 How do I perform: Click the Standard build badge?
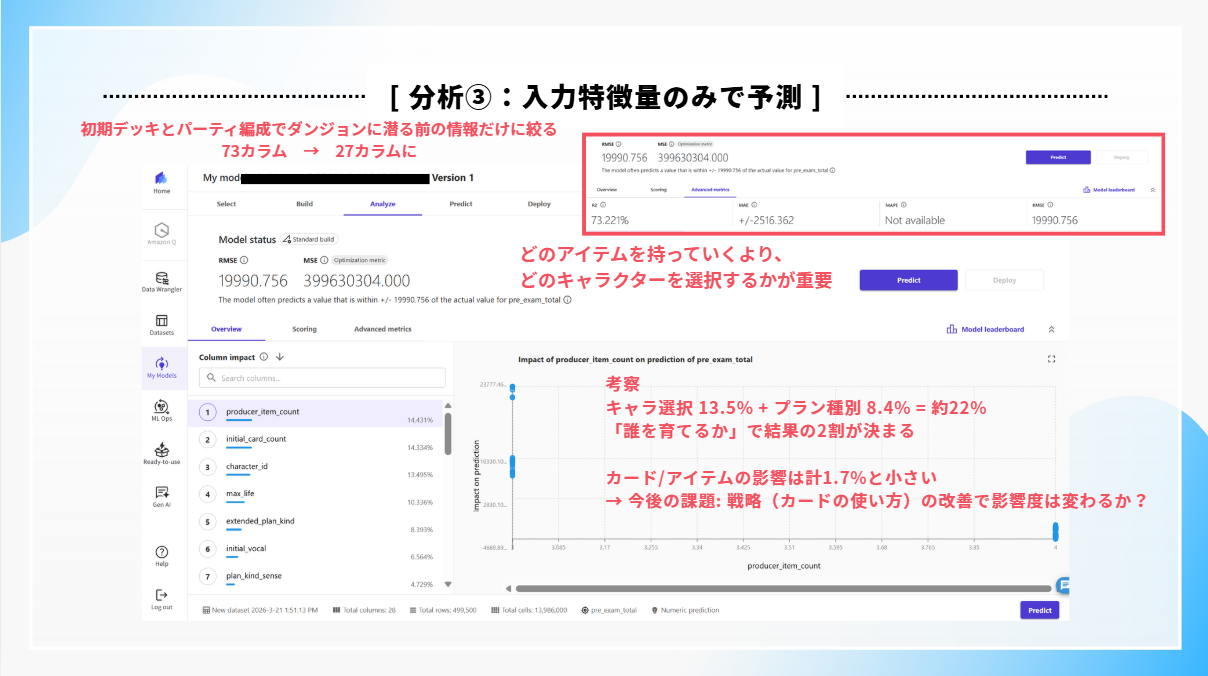pos(308,240)
